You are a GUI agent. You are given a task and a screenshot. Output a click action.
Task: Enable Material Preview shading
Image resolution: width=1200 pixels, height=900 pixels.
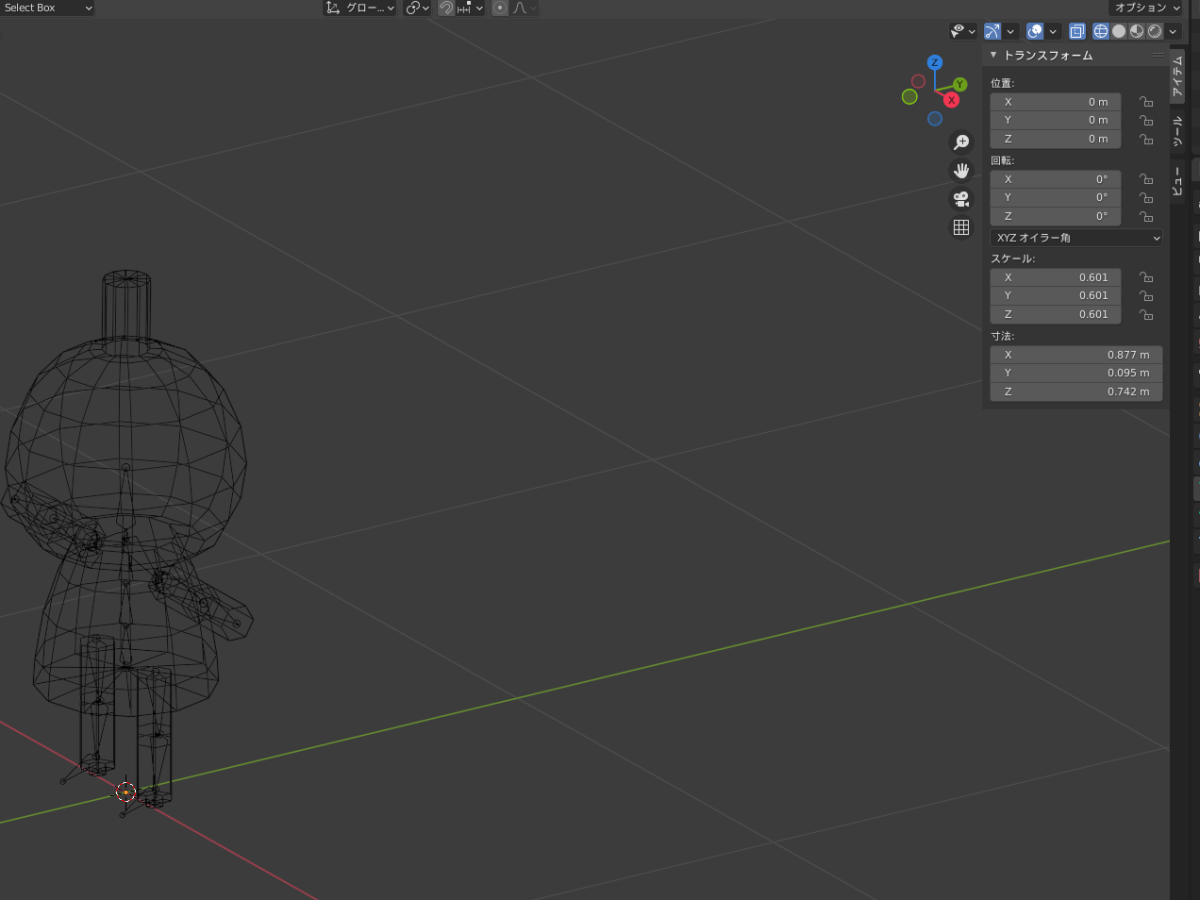1137,31
